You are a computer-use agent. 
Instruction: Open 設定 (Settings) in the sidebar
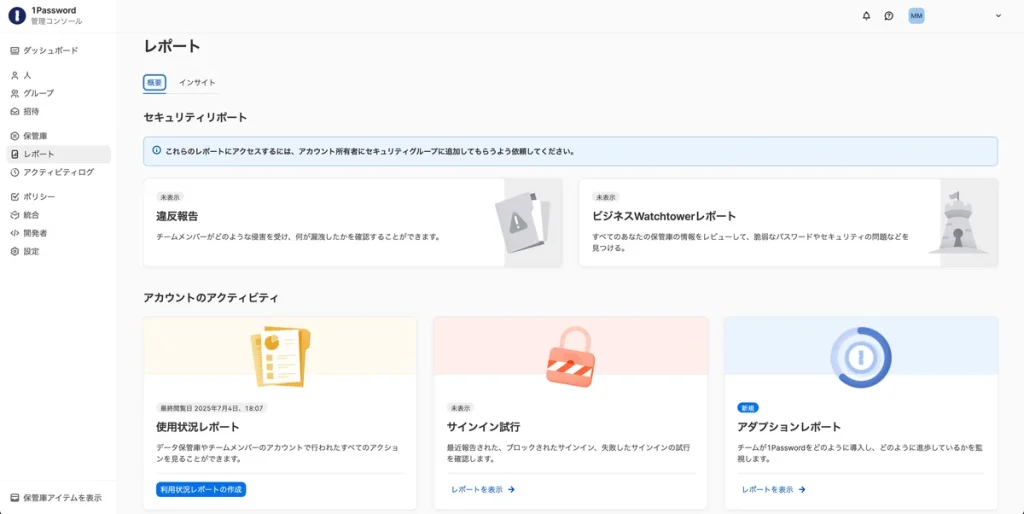click(x=31, y=251)
